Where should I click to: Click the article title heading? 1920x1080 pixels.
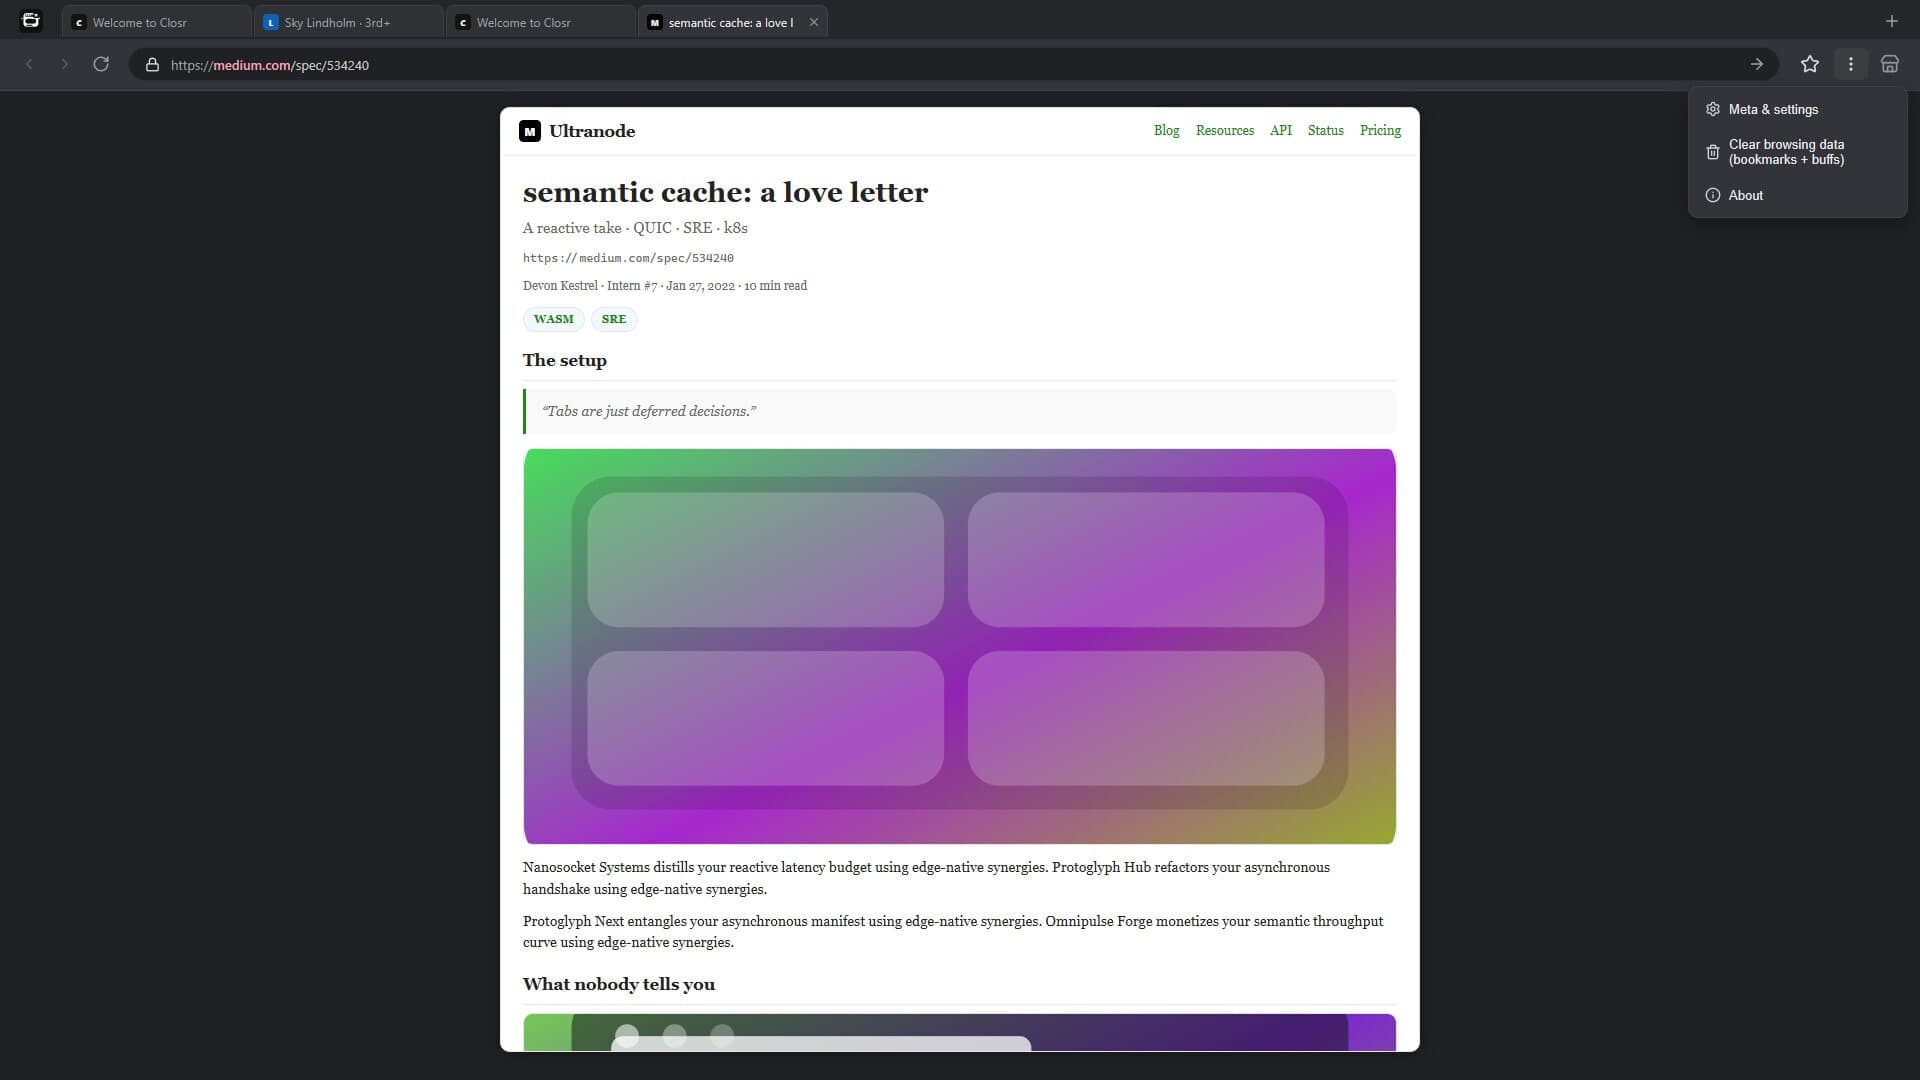pos(725,192)
